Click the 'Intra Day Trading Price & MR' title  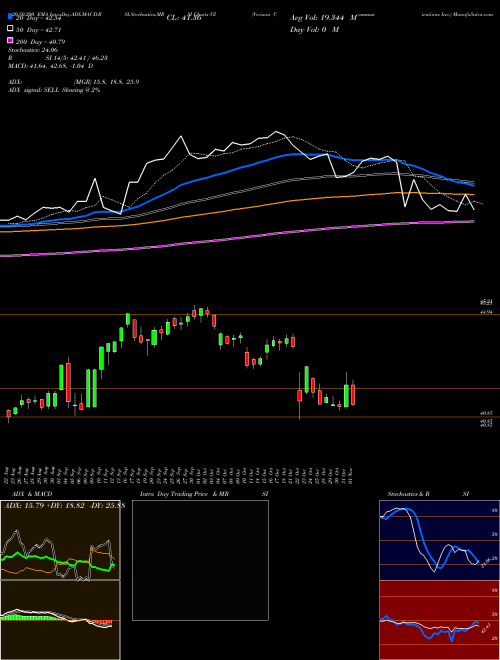coord(184,494)
